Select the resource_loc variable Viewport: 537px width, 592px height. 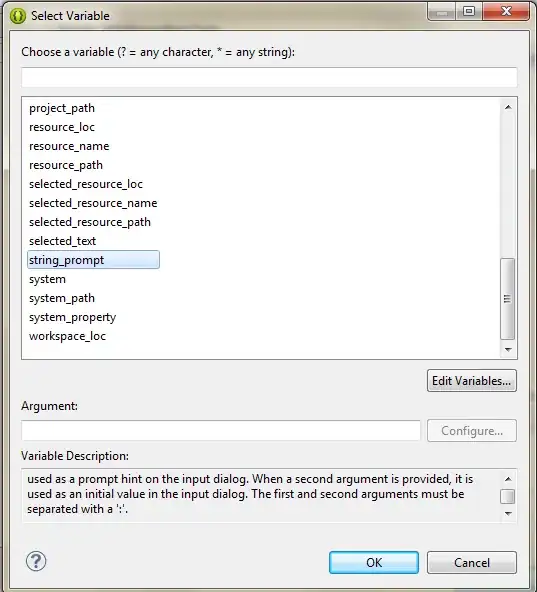pyautogui.click(x=62, y=127)
